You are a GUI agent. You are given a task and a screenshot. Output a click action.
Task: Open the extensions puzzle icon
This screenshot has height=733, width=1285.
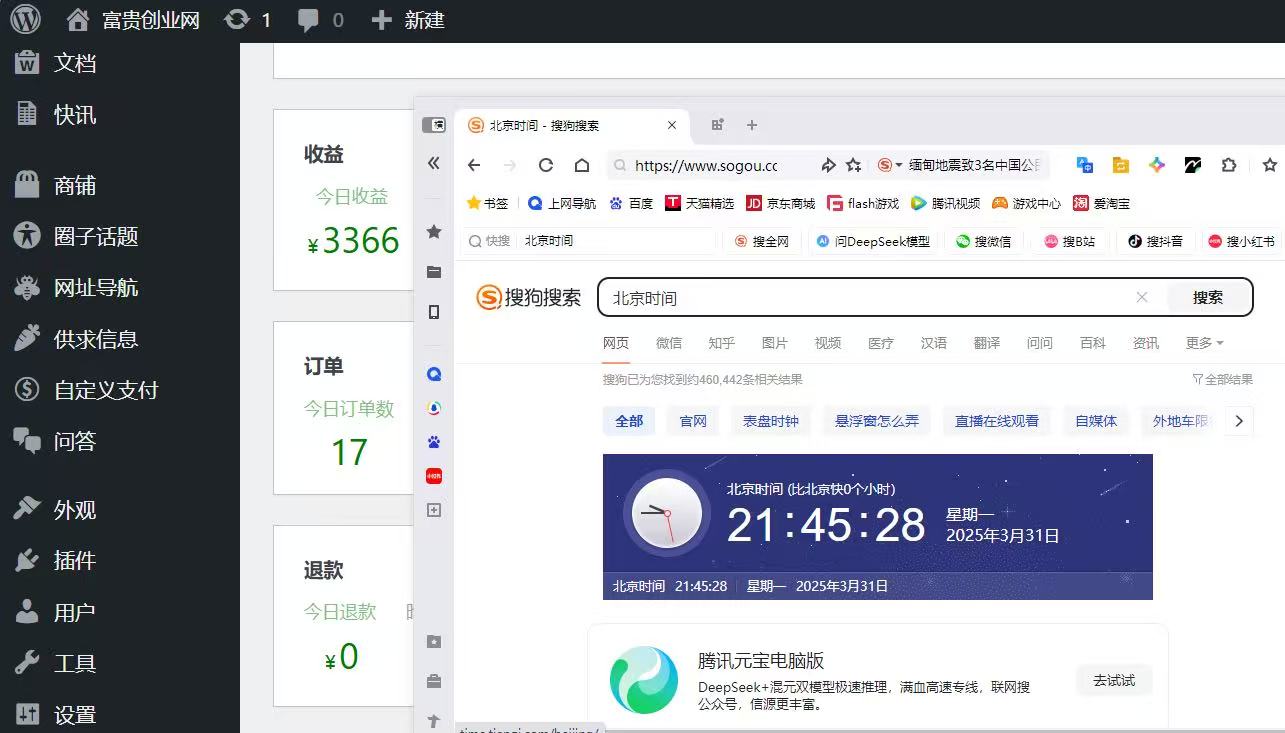(x=1229, y=165)
